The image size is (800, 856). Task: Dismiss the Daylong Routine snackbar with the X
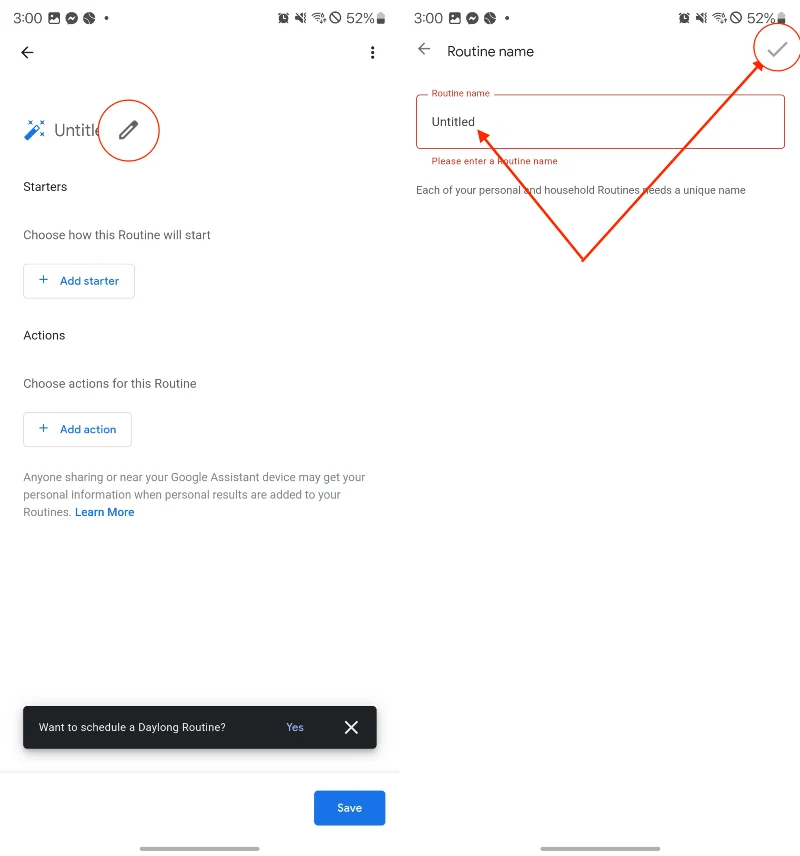point(351,727)
